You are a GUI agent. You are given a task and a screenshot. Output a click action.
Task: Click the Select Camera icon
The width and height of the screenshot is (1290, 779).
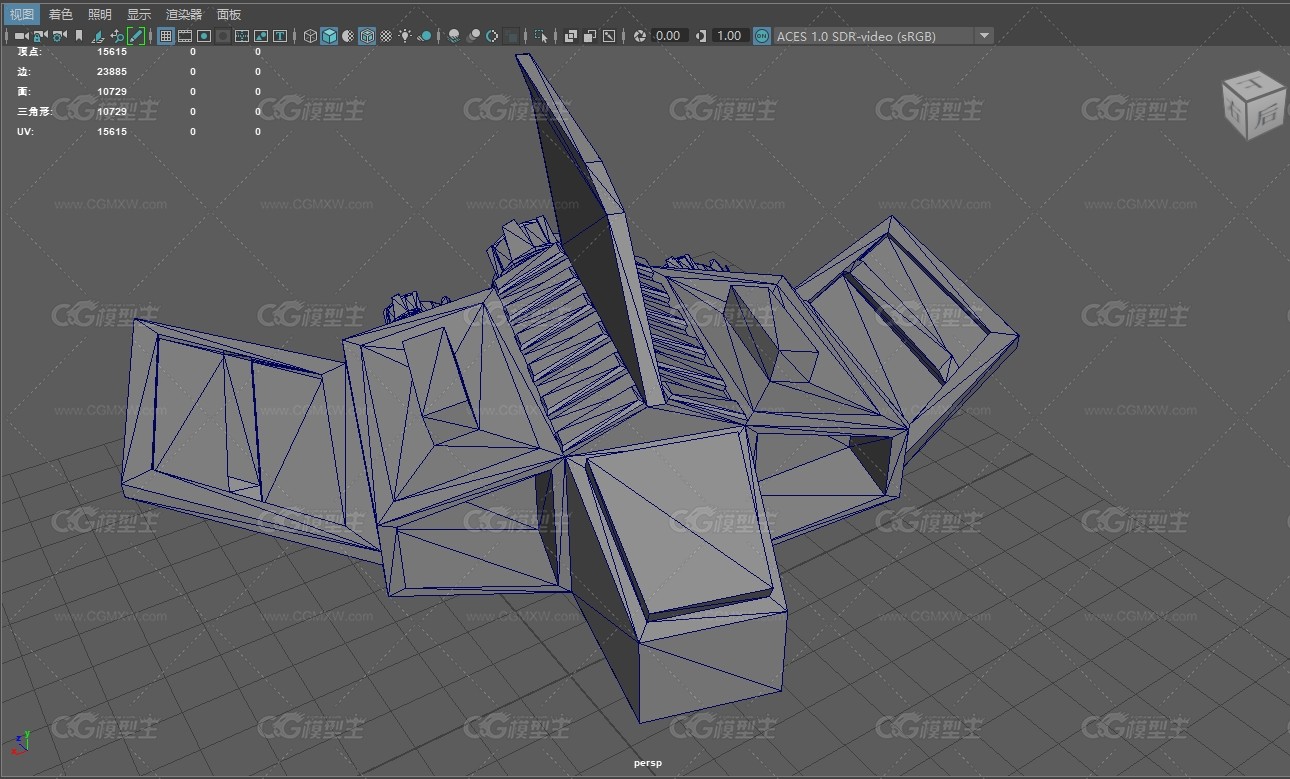[21, 36]
